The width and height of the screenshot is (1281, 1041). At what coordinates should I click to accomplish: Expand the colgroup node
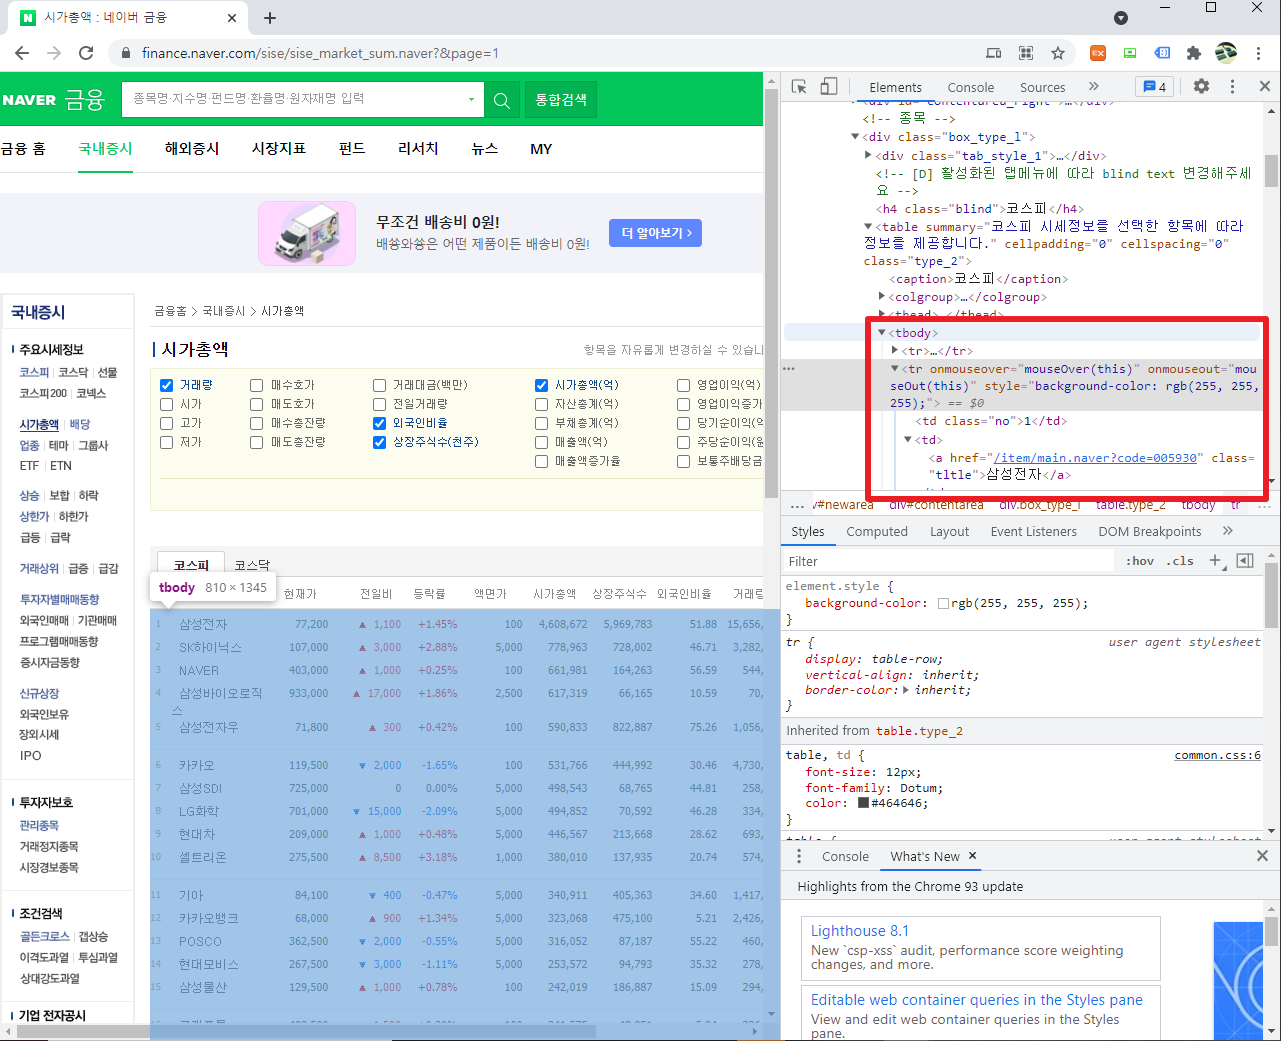point(881,296)
